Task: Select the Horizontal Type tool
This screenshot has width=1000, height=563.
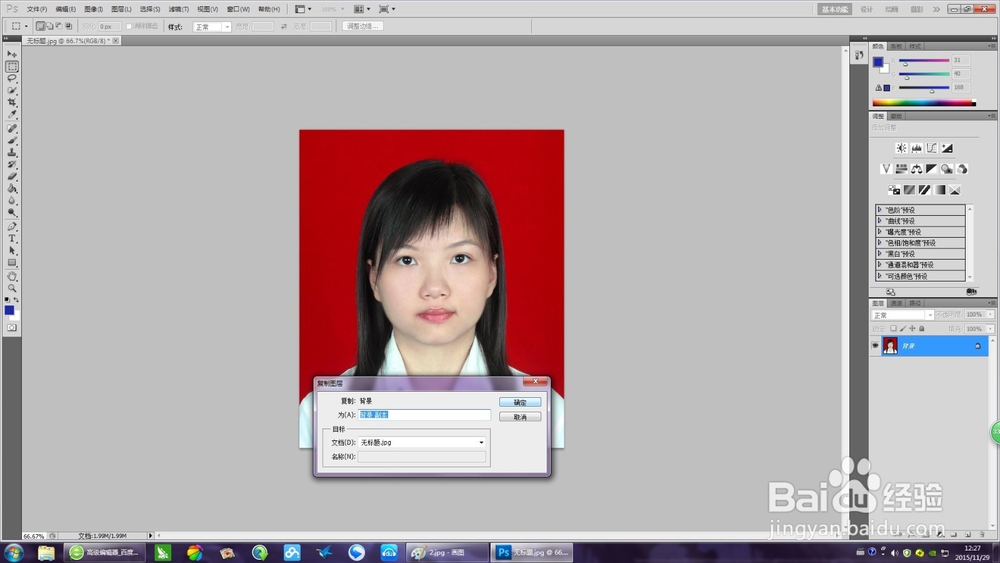Action: click(12, 238)
